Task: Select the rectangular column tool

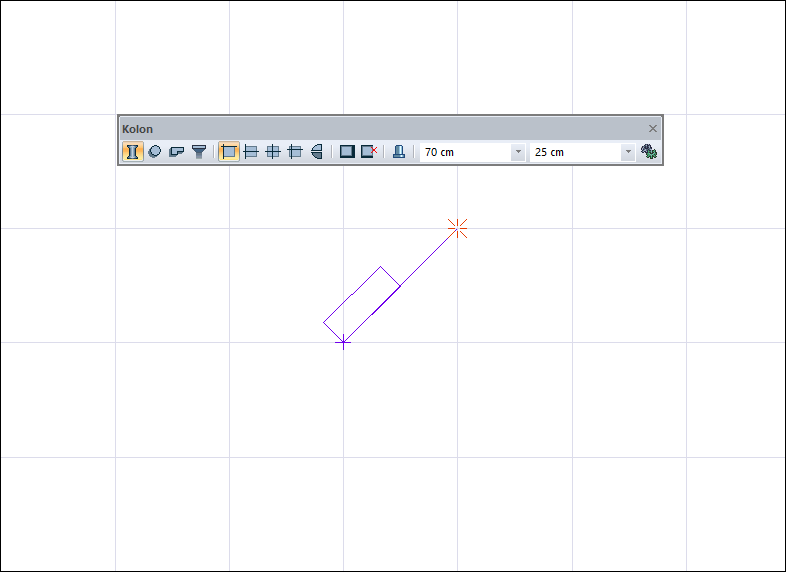Action: coord(132,151)
